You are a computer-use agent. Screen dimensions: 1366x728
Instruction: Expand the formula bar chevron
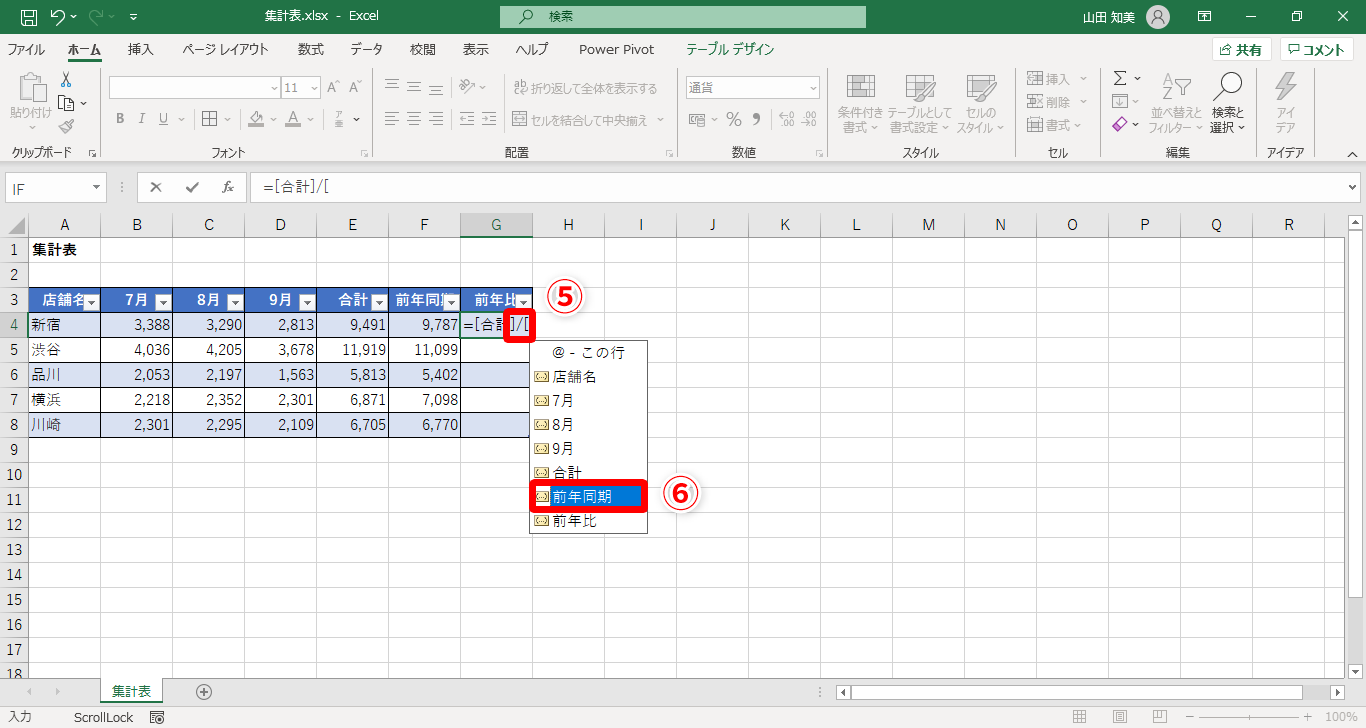[1353, 187]
